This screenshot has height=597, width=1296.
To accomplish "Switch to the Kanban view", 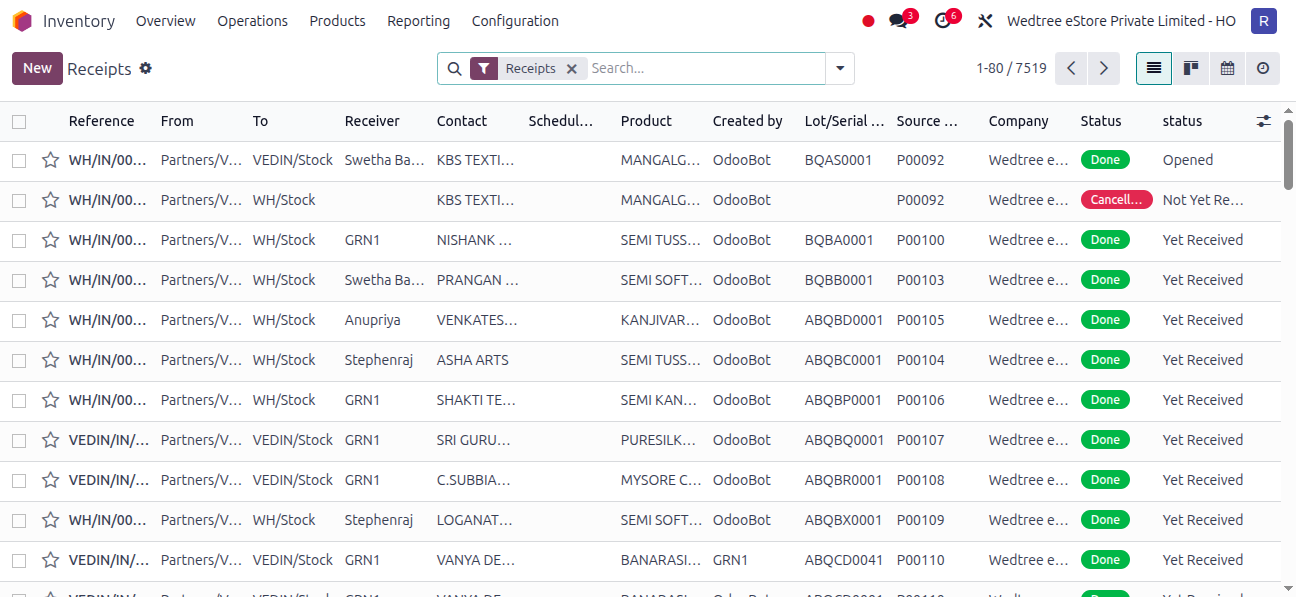I will coord(1190,68).
